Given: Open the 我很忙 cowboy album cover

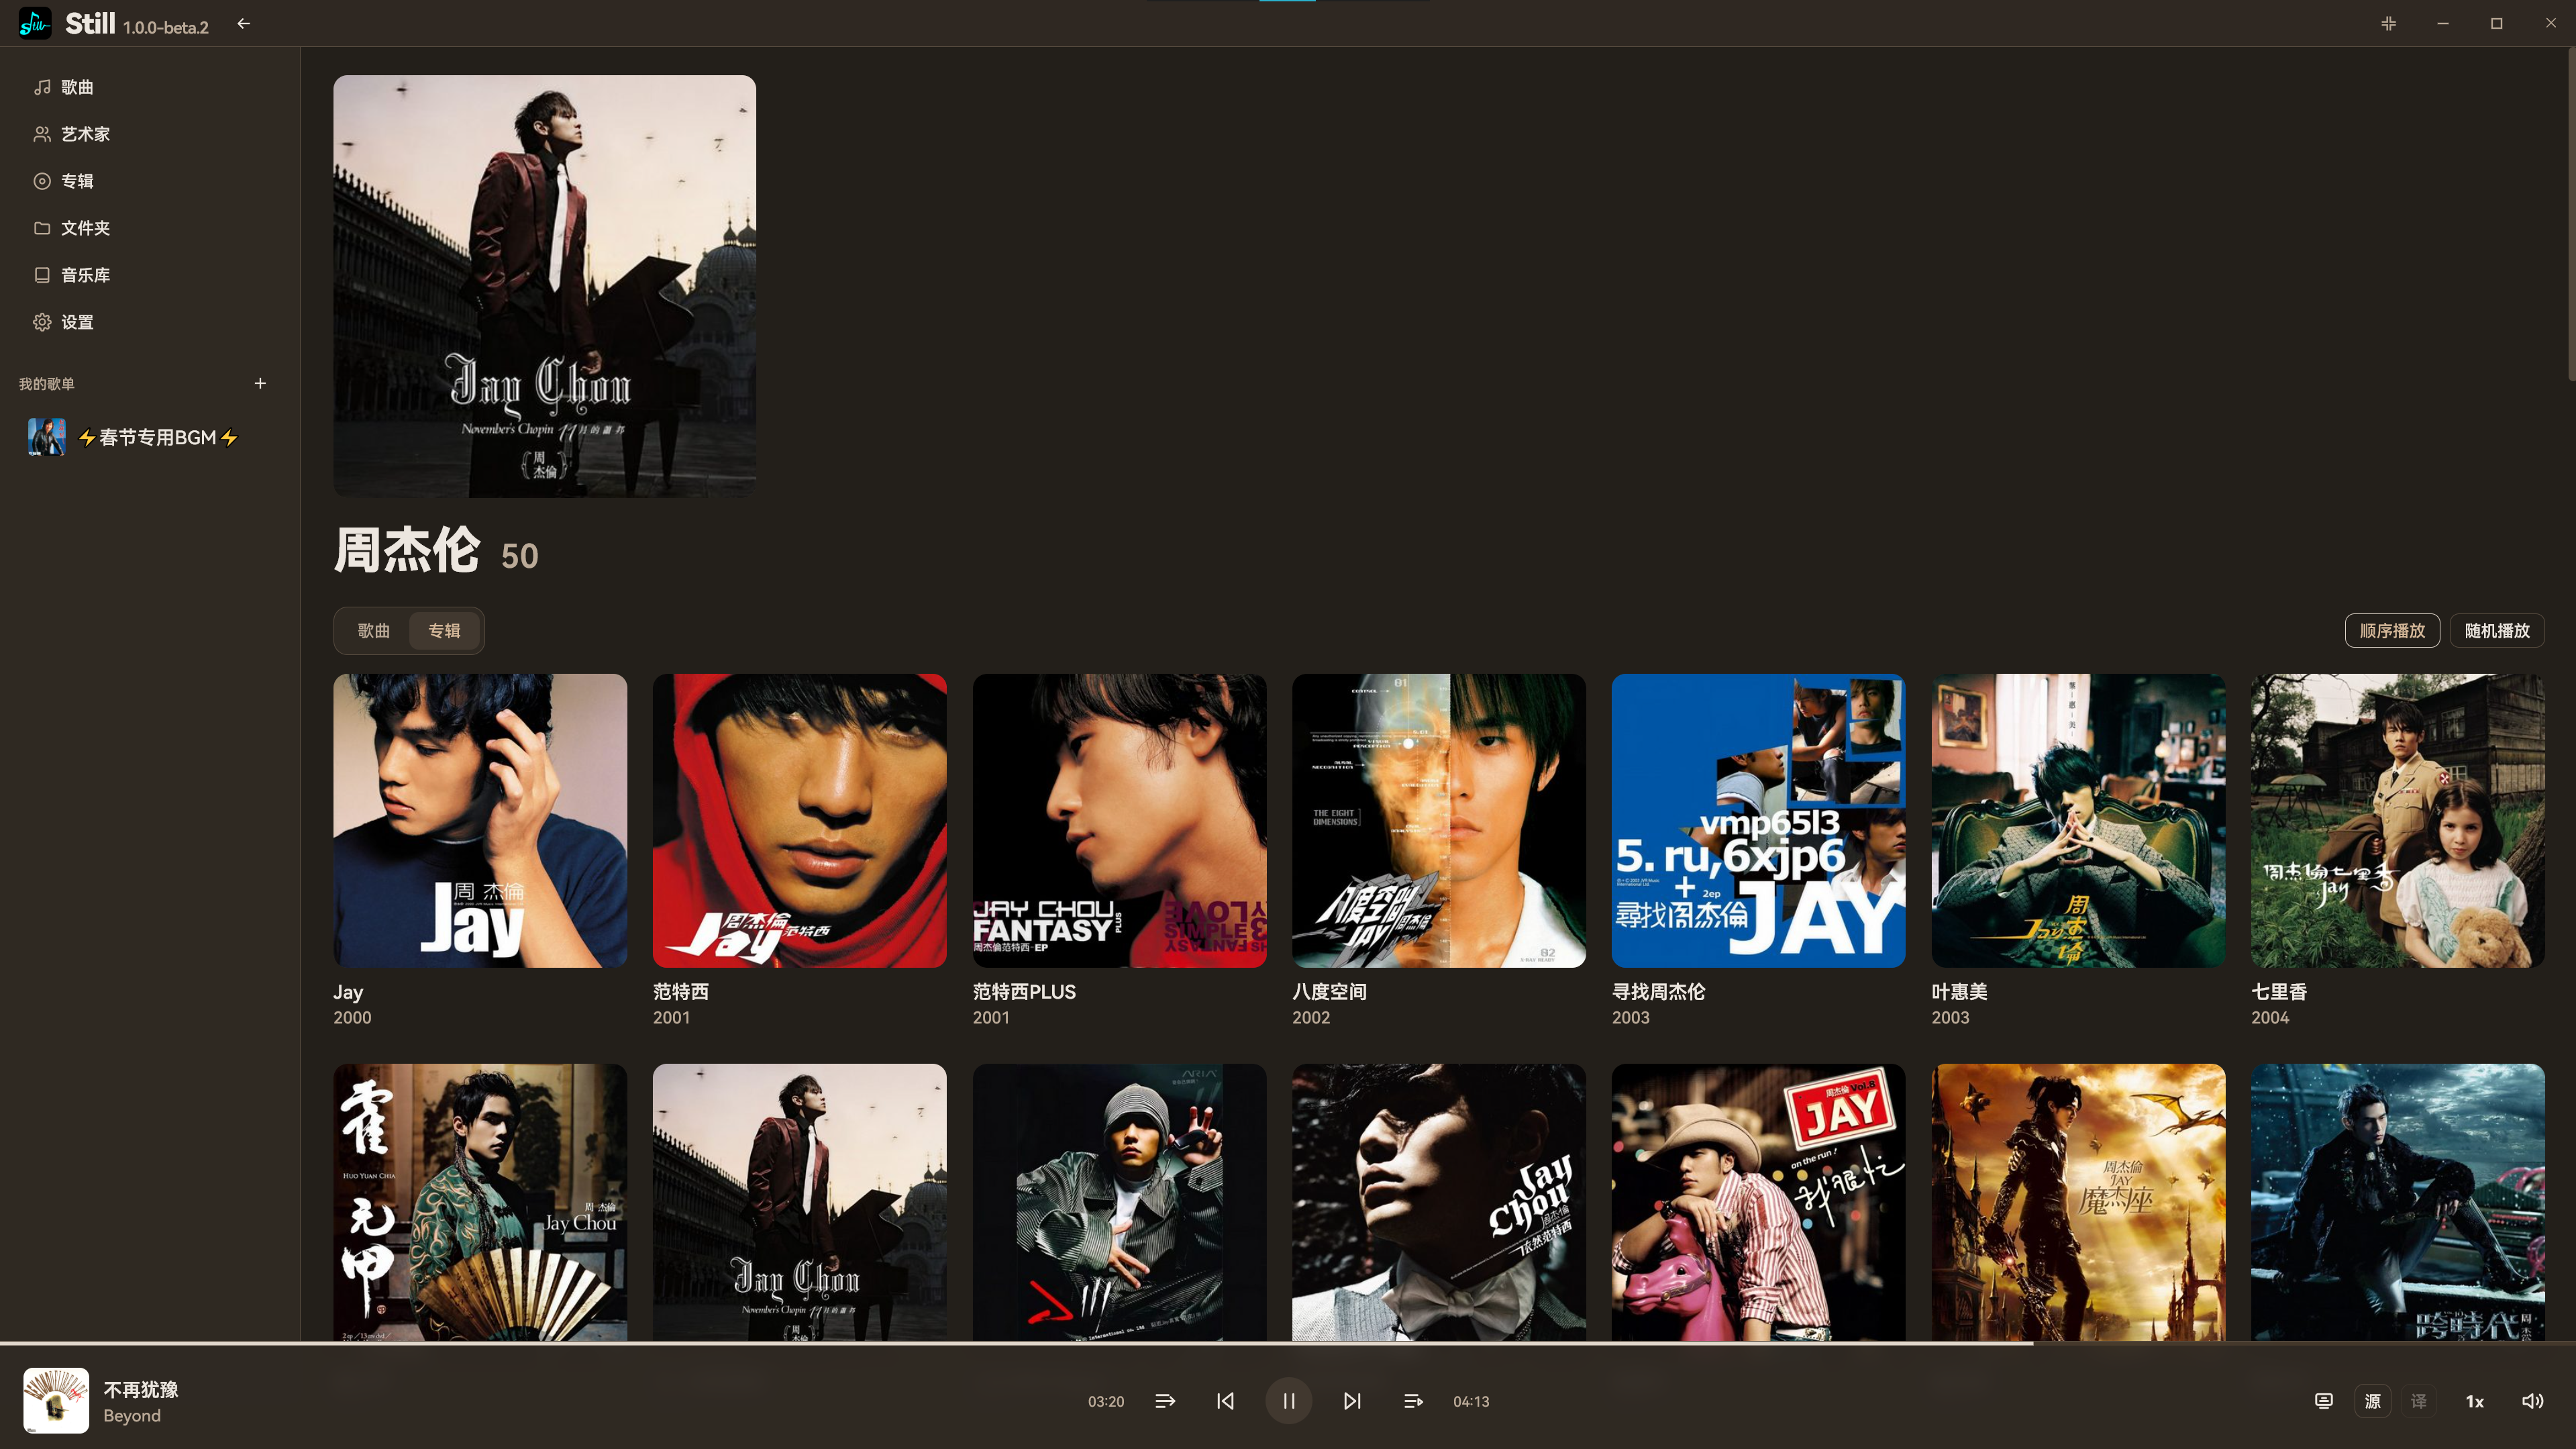Looking at the screenshot, I should point(1758,1202).
